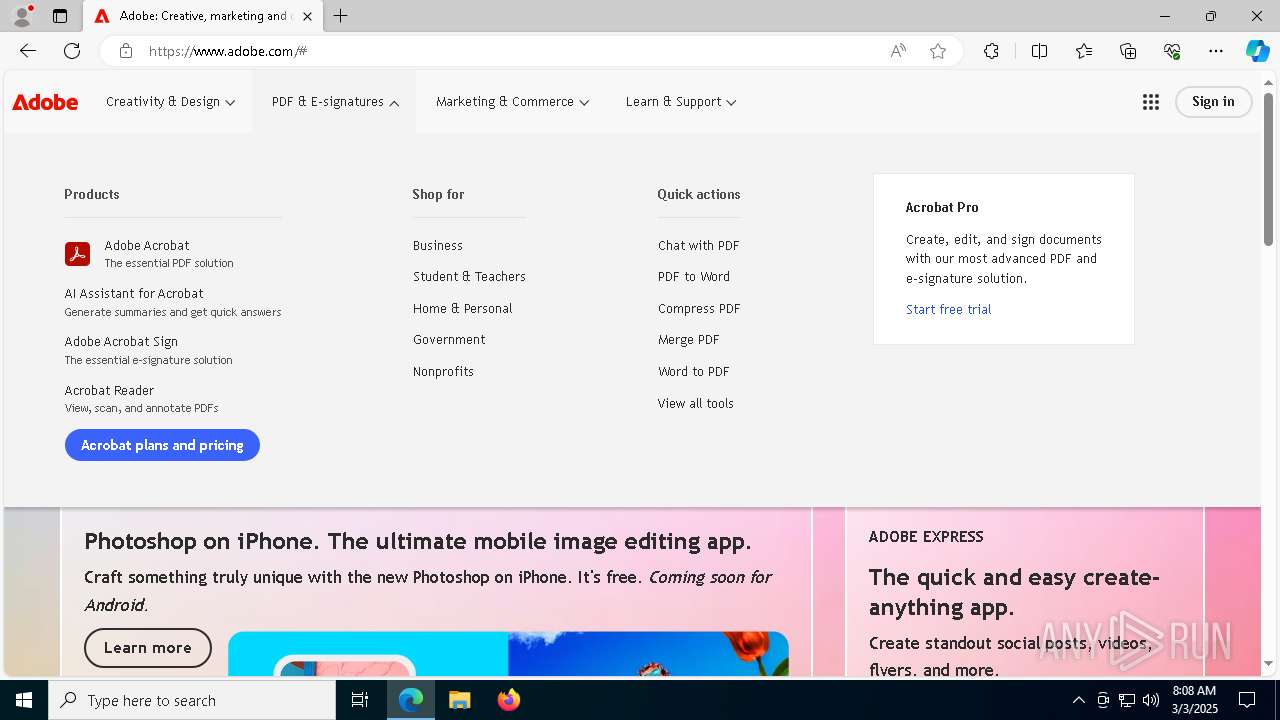Open Tab actions menu
Viewport: 1280px width, 720px height.
click(60, 16)
